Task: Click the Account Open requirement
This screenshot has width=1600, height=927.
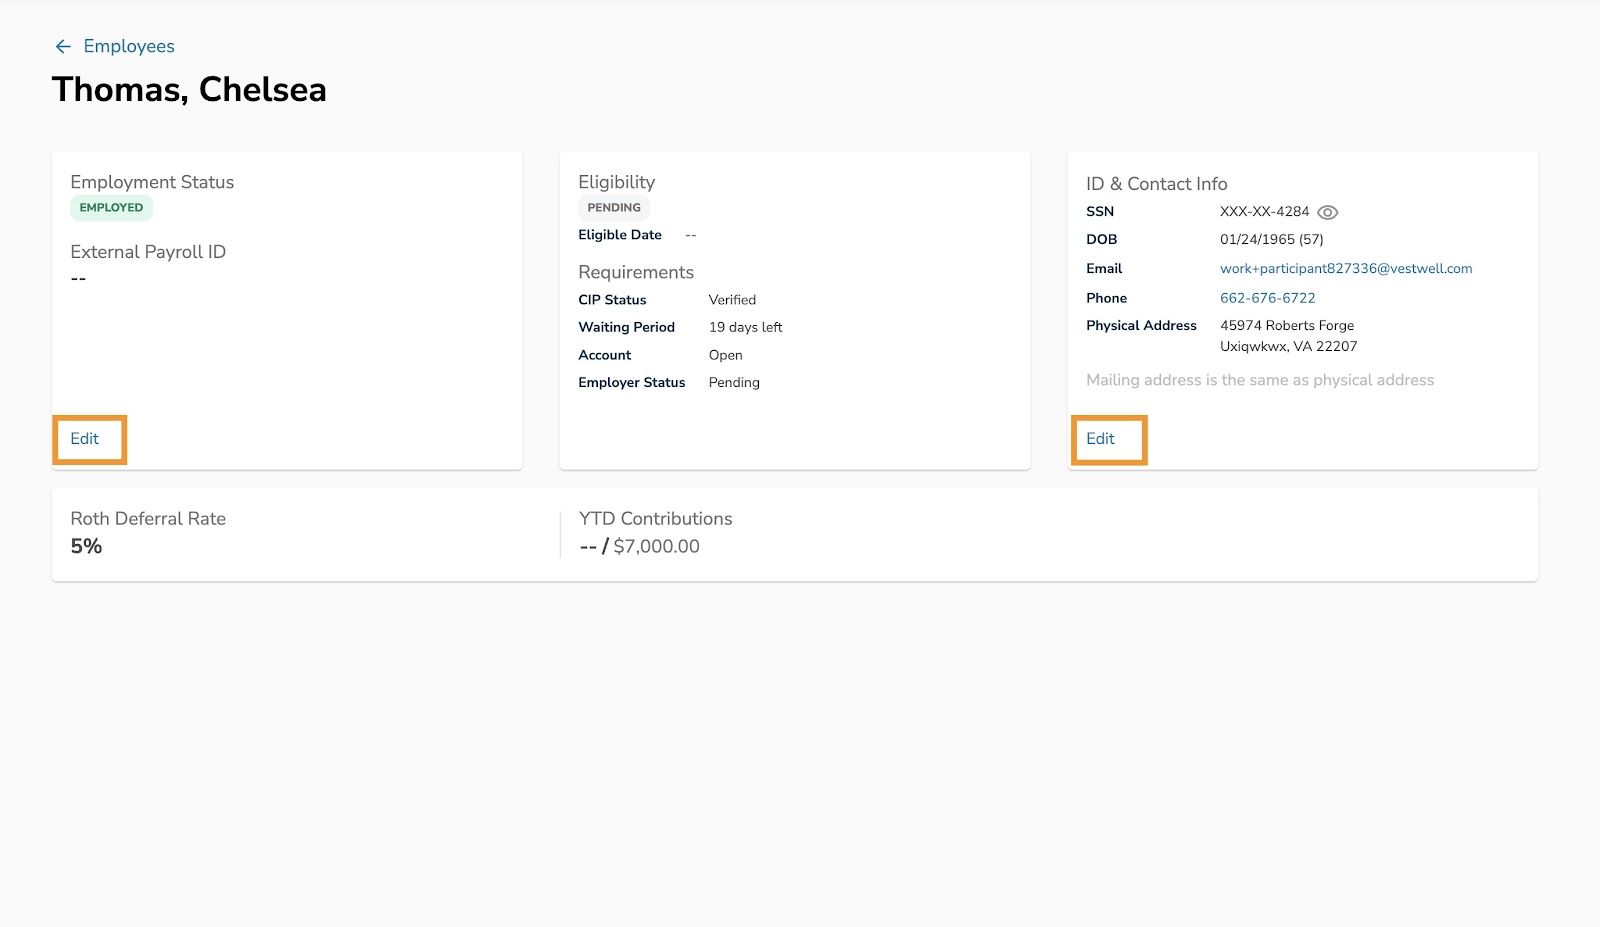Action: tap(725, 355)
